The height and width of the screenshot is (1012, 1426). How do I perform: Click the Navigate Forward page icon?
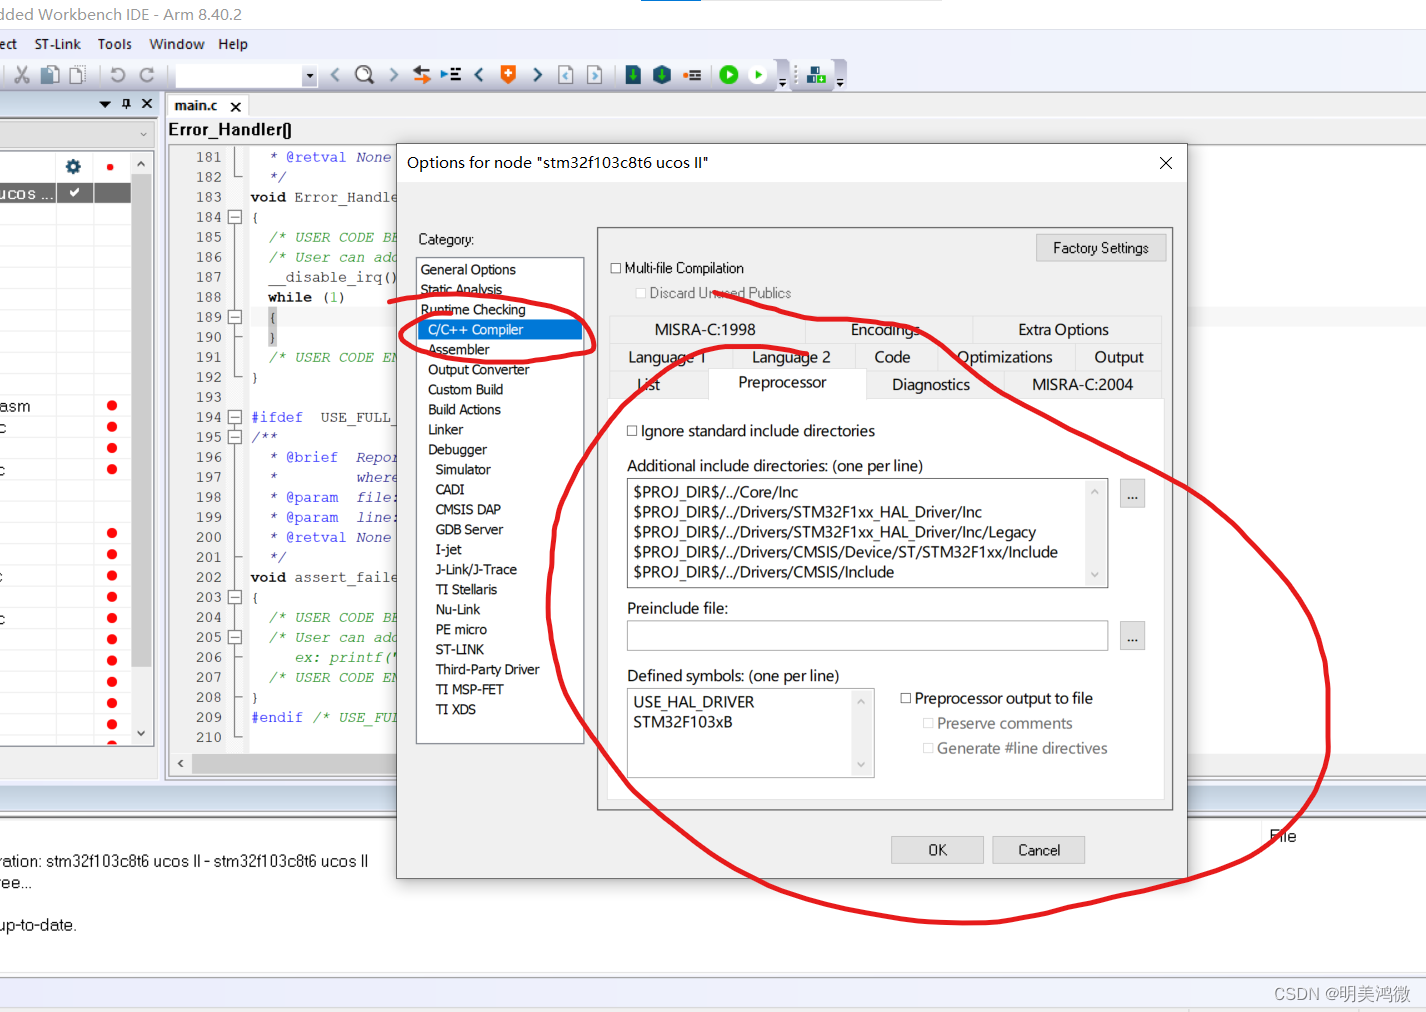(594, 74)
